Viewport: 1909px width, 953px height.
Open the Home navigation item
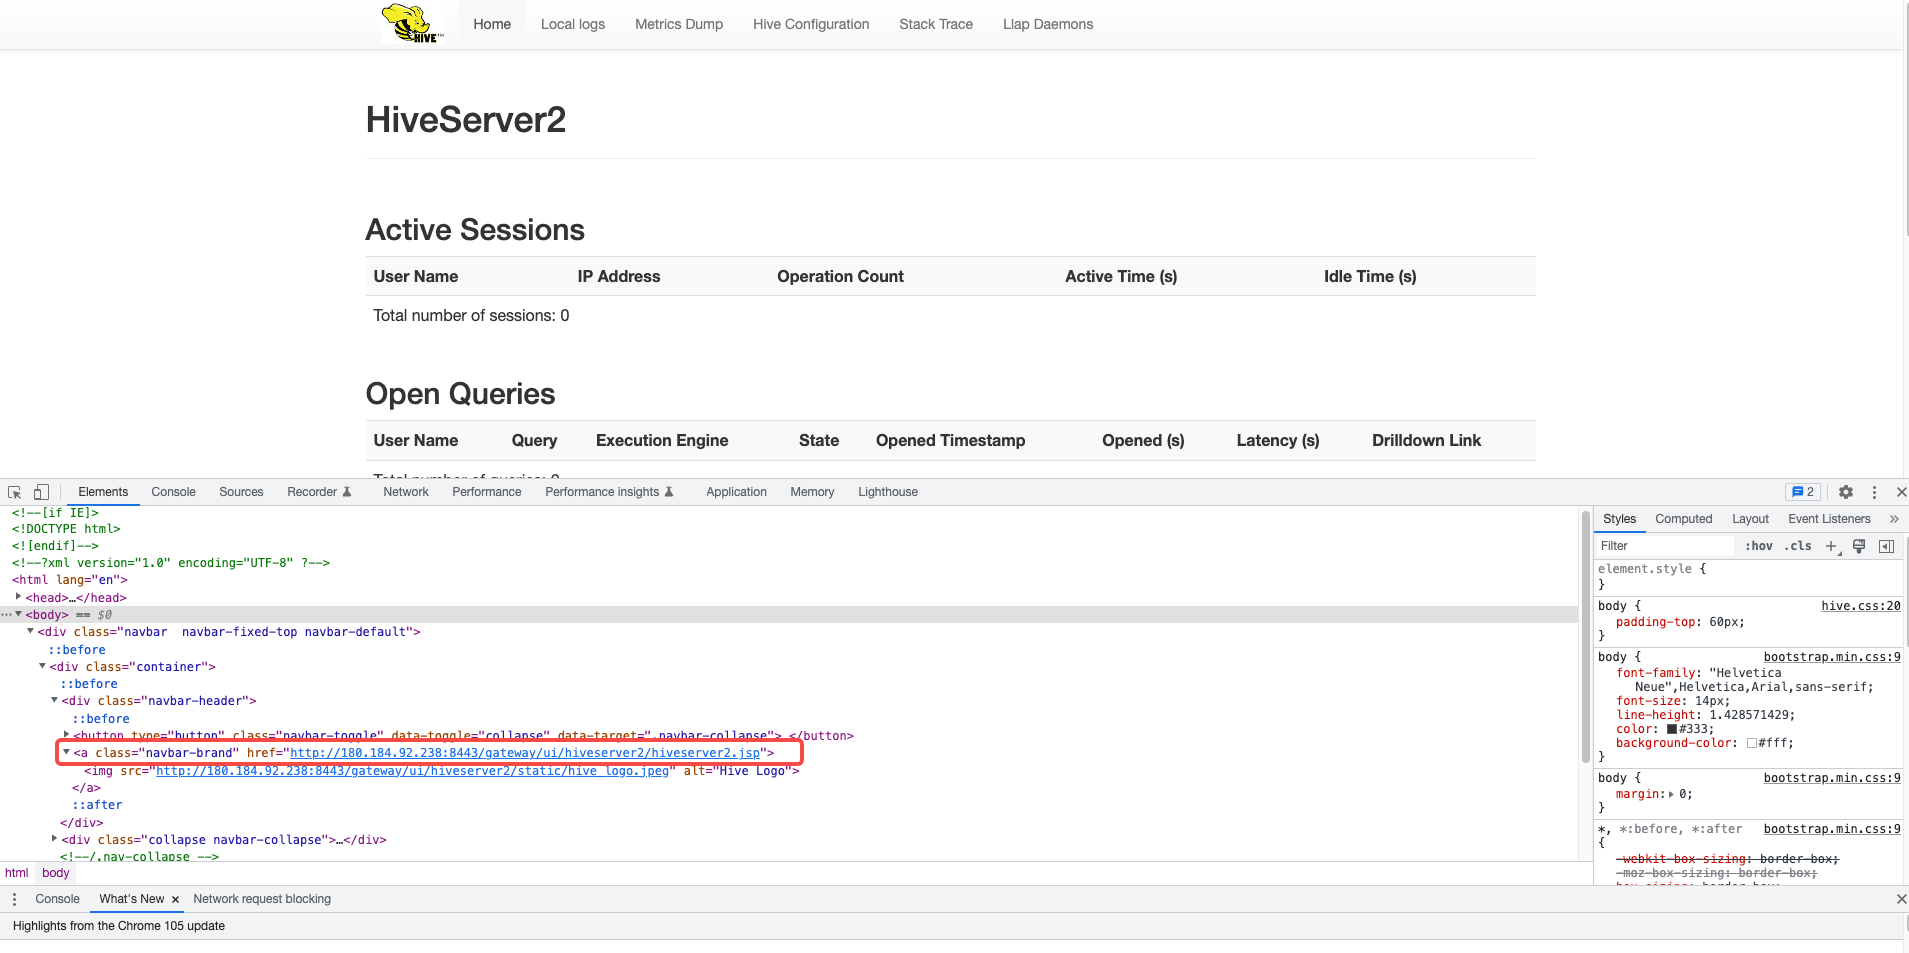(492, 24)
